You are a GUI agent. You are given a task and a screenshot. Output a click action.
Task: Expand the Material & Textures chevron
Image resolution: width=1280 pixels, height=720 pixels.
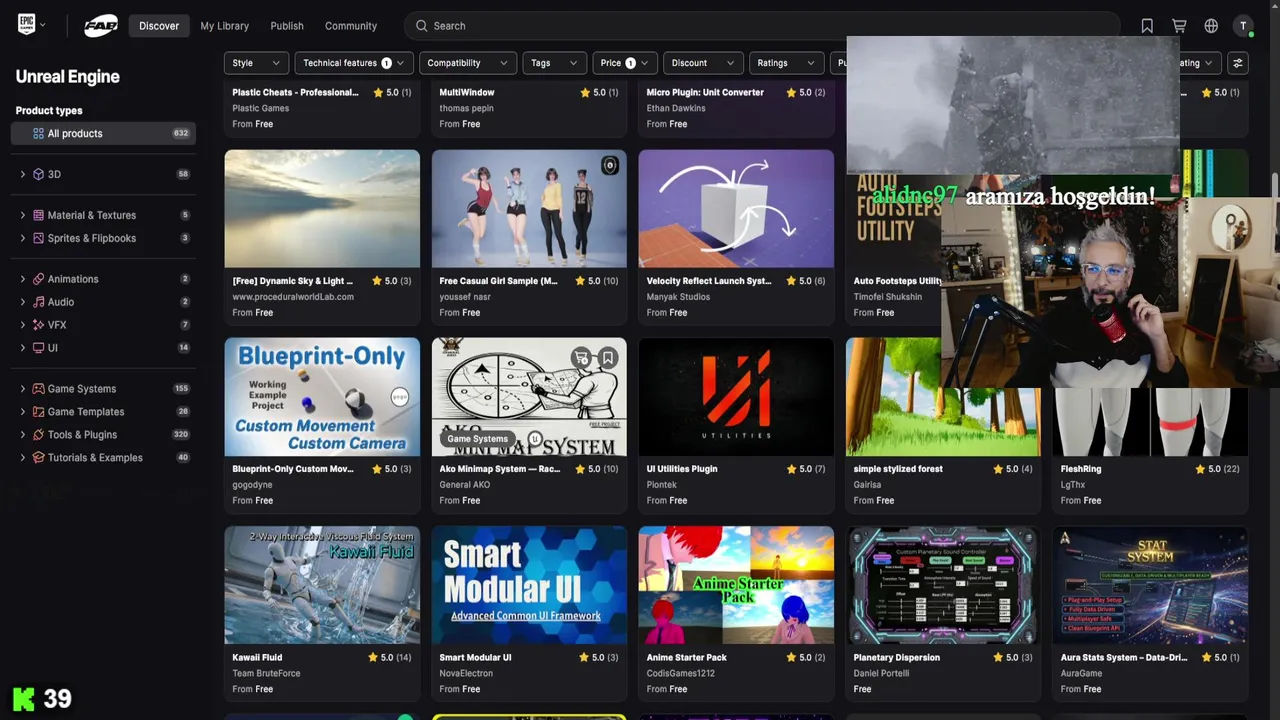23,215
